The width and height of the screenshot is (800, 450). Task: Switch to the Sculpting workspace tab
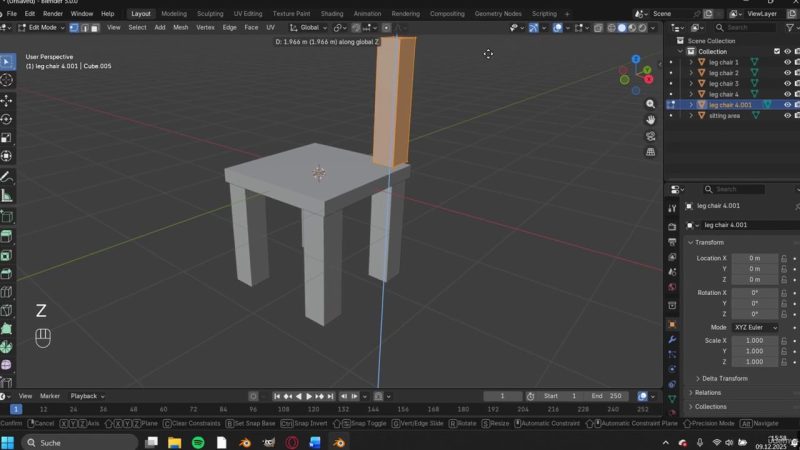[210, 14]
